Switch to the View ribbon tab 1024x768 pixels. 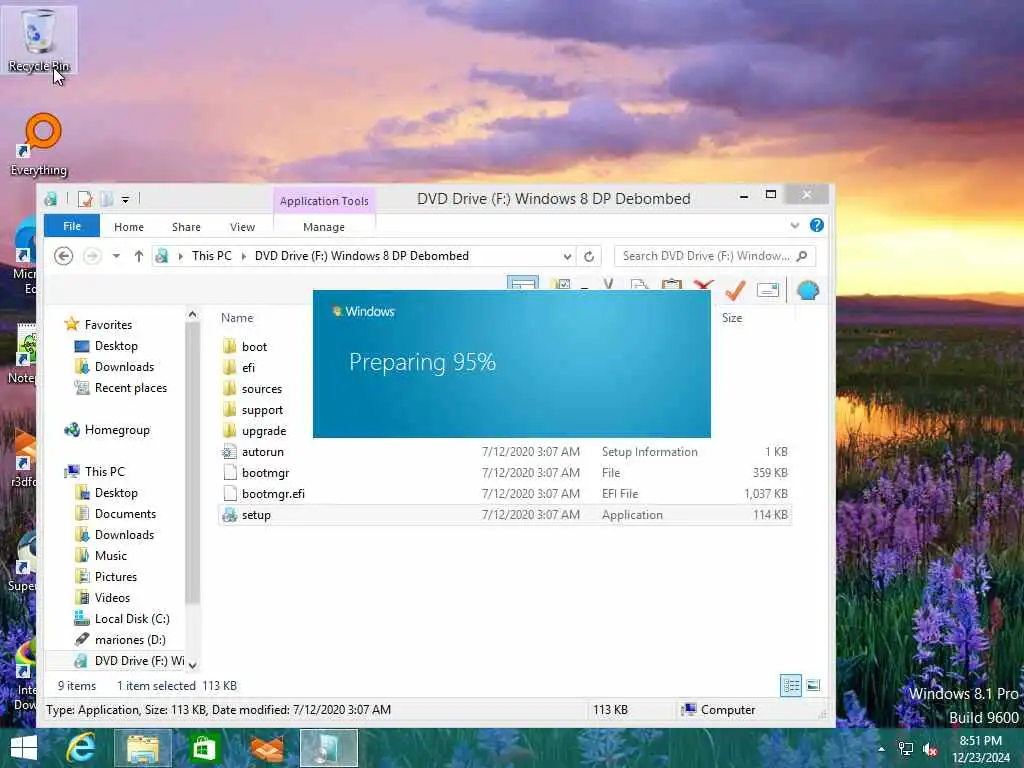pos(242,227)
